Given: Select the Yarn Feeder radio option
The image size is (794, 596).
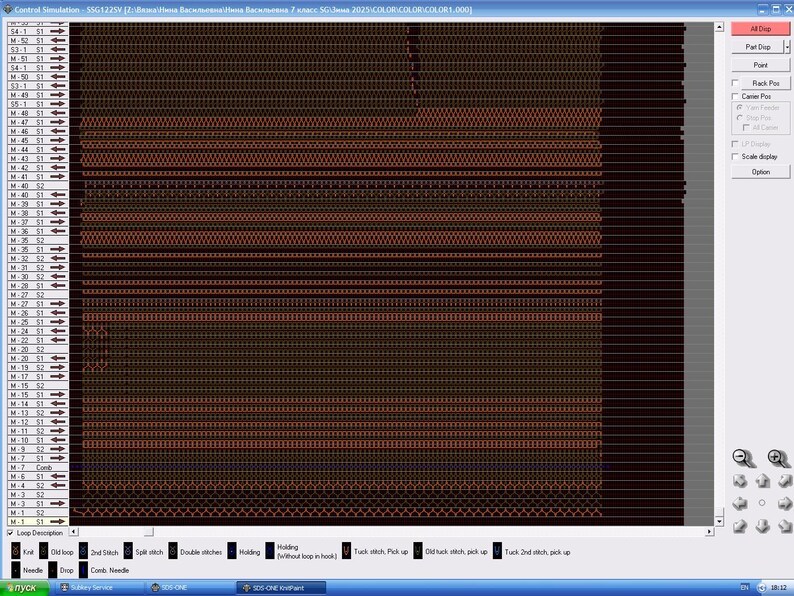Looking at the screenshot, I should point(739,107).
